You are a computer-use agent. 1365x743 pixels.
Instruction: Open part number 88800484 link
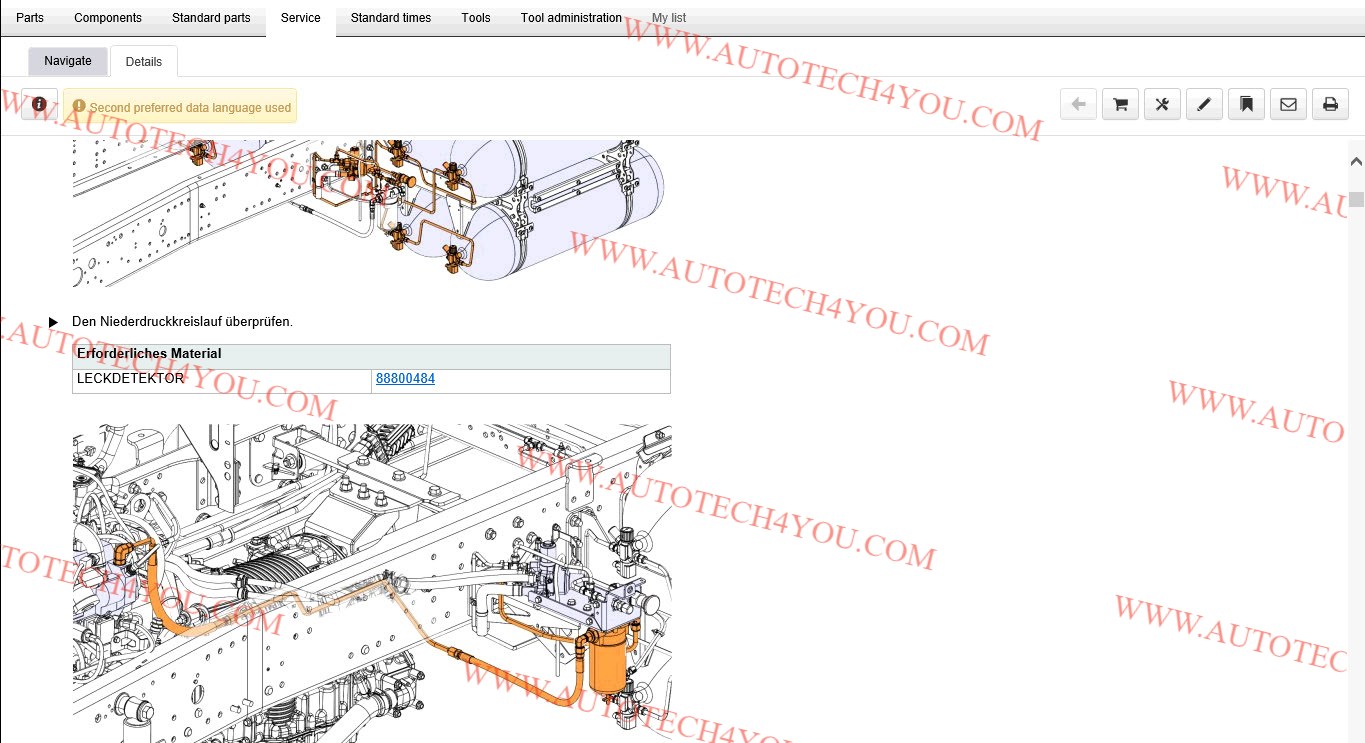tap(405, 379)
